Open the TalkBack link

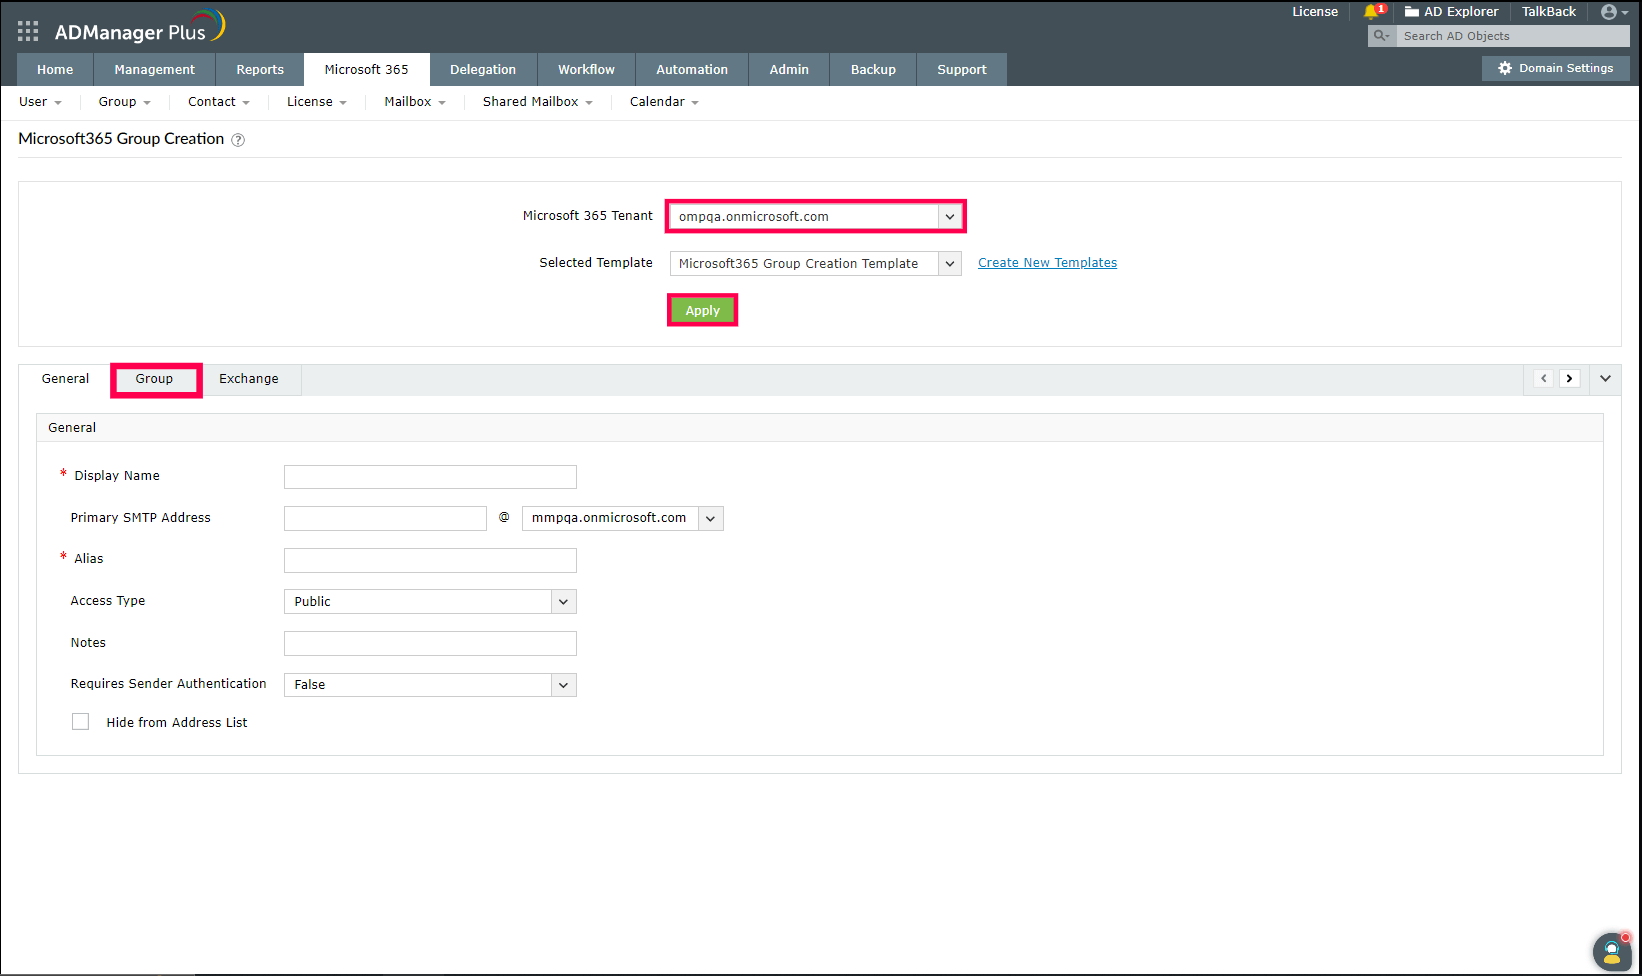point(1549,12)
